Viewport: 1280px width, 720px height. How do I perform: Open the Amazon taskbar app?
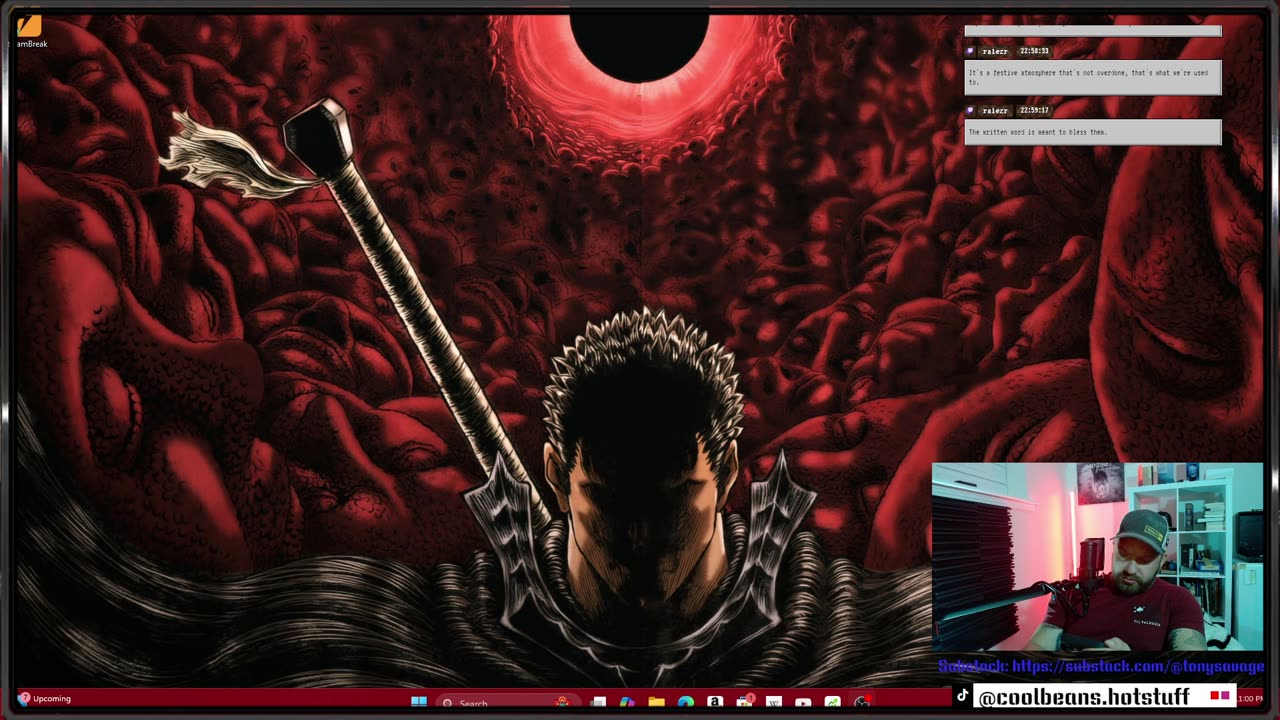[715, 702]
